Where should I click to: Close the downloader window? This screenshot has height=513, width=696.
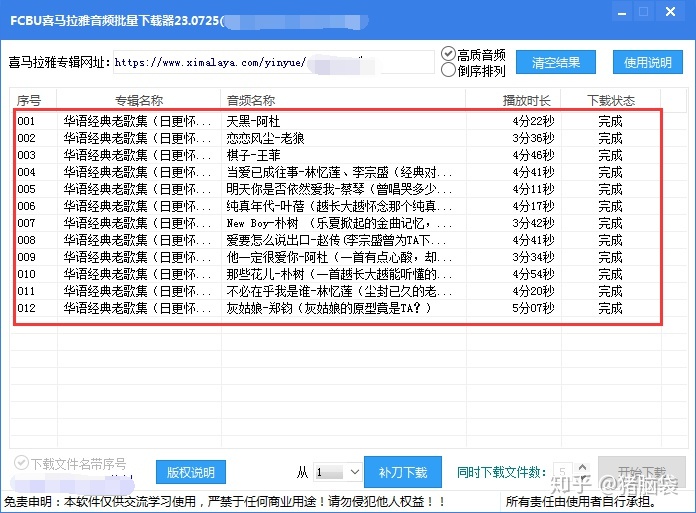tap(670, 12)
